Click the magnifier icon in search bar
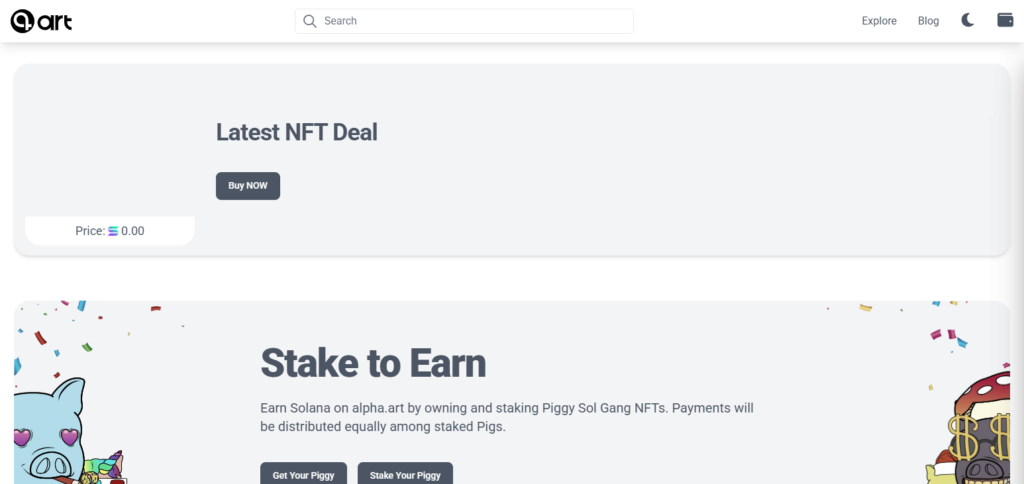 (310, 21)
